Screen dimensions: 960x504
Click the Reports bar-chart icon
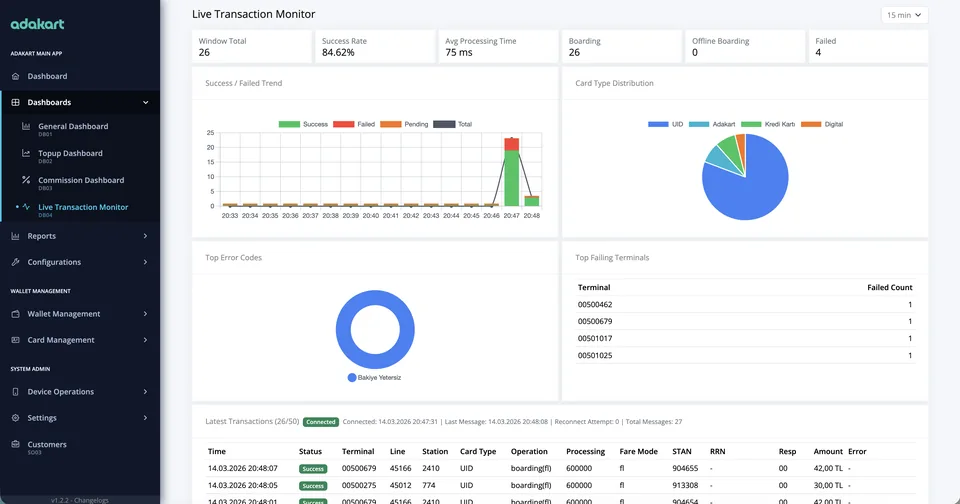pyautogui.click(x=15, y=236)
